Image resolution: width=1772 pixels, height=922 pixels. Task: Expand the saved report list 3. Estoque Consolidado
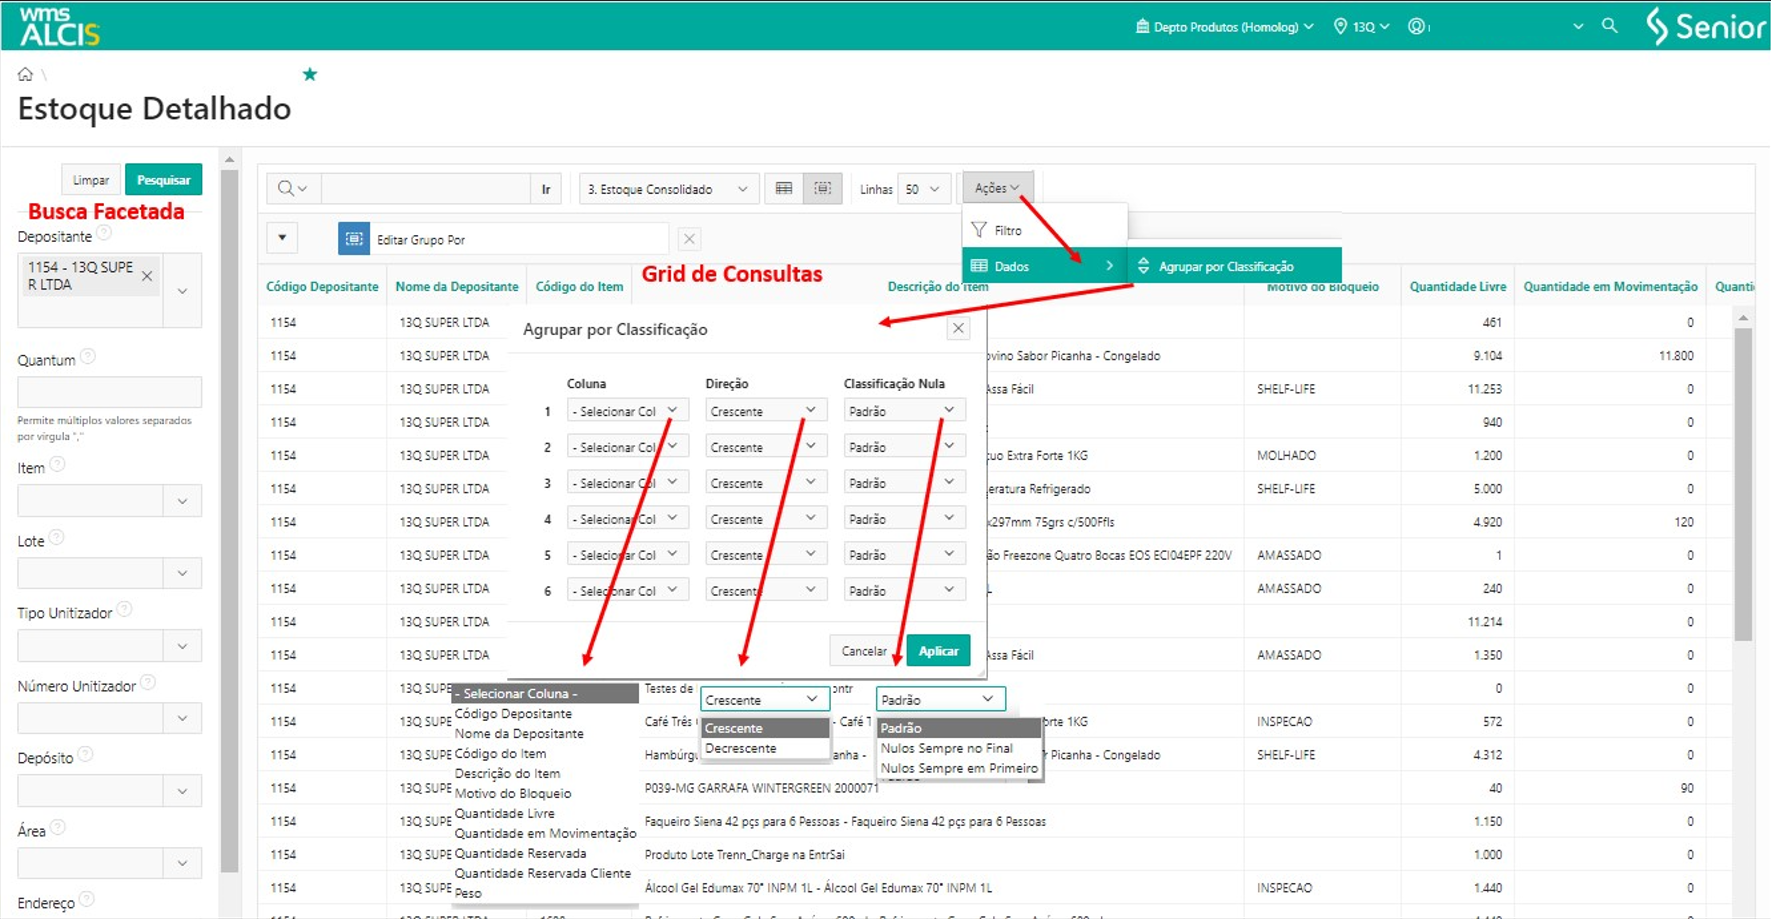(x=667, y=189)
